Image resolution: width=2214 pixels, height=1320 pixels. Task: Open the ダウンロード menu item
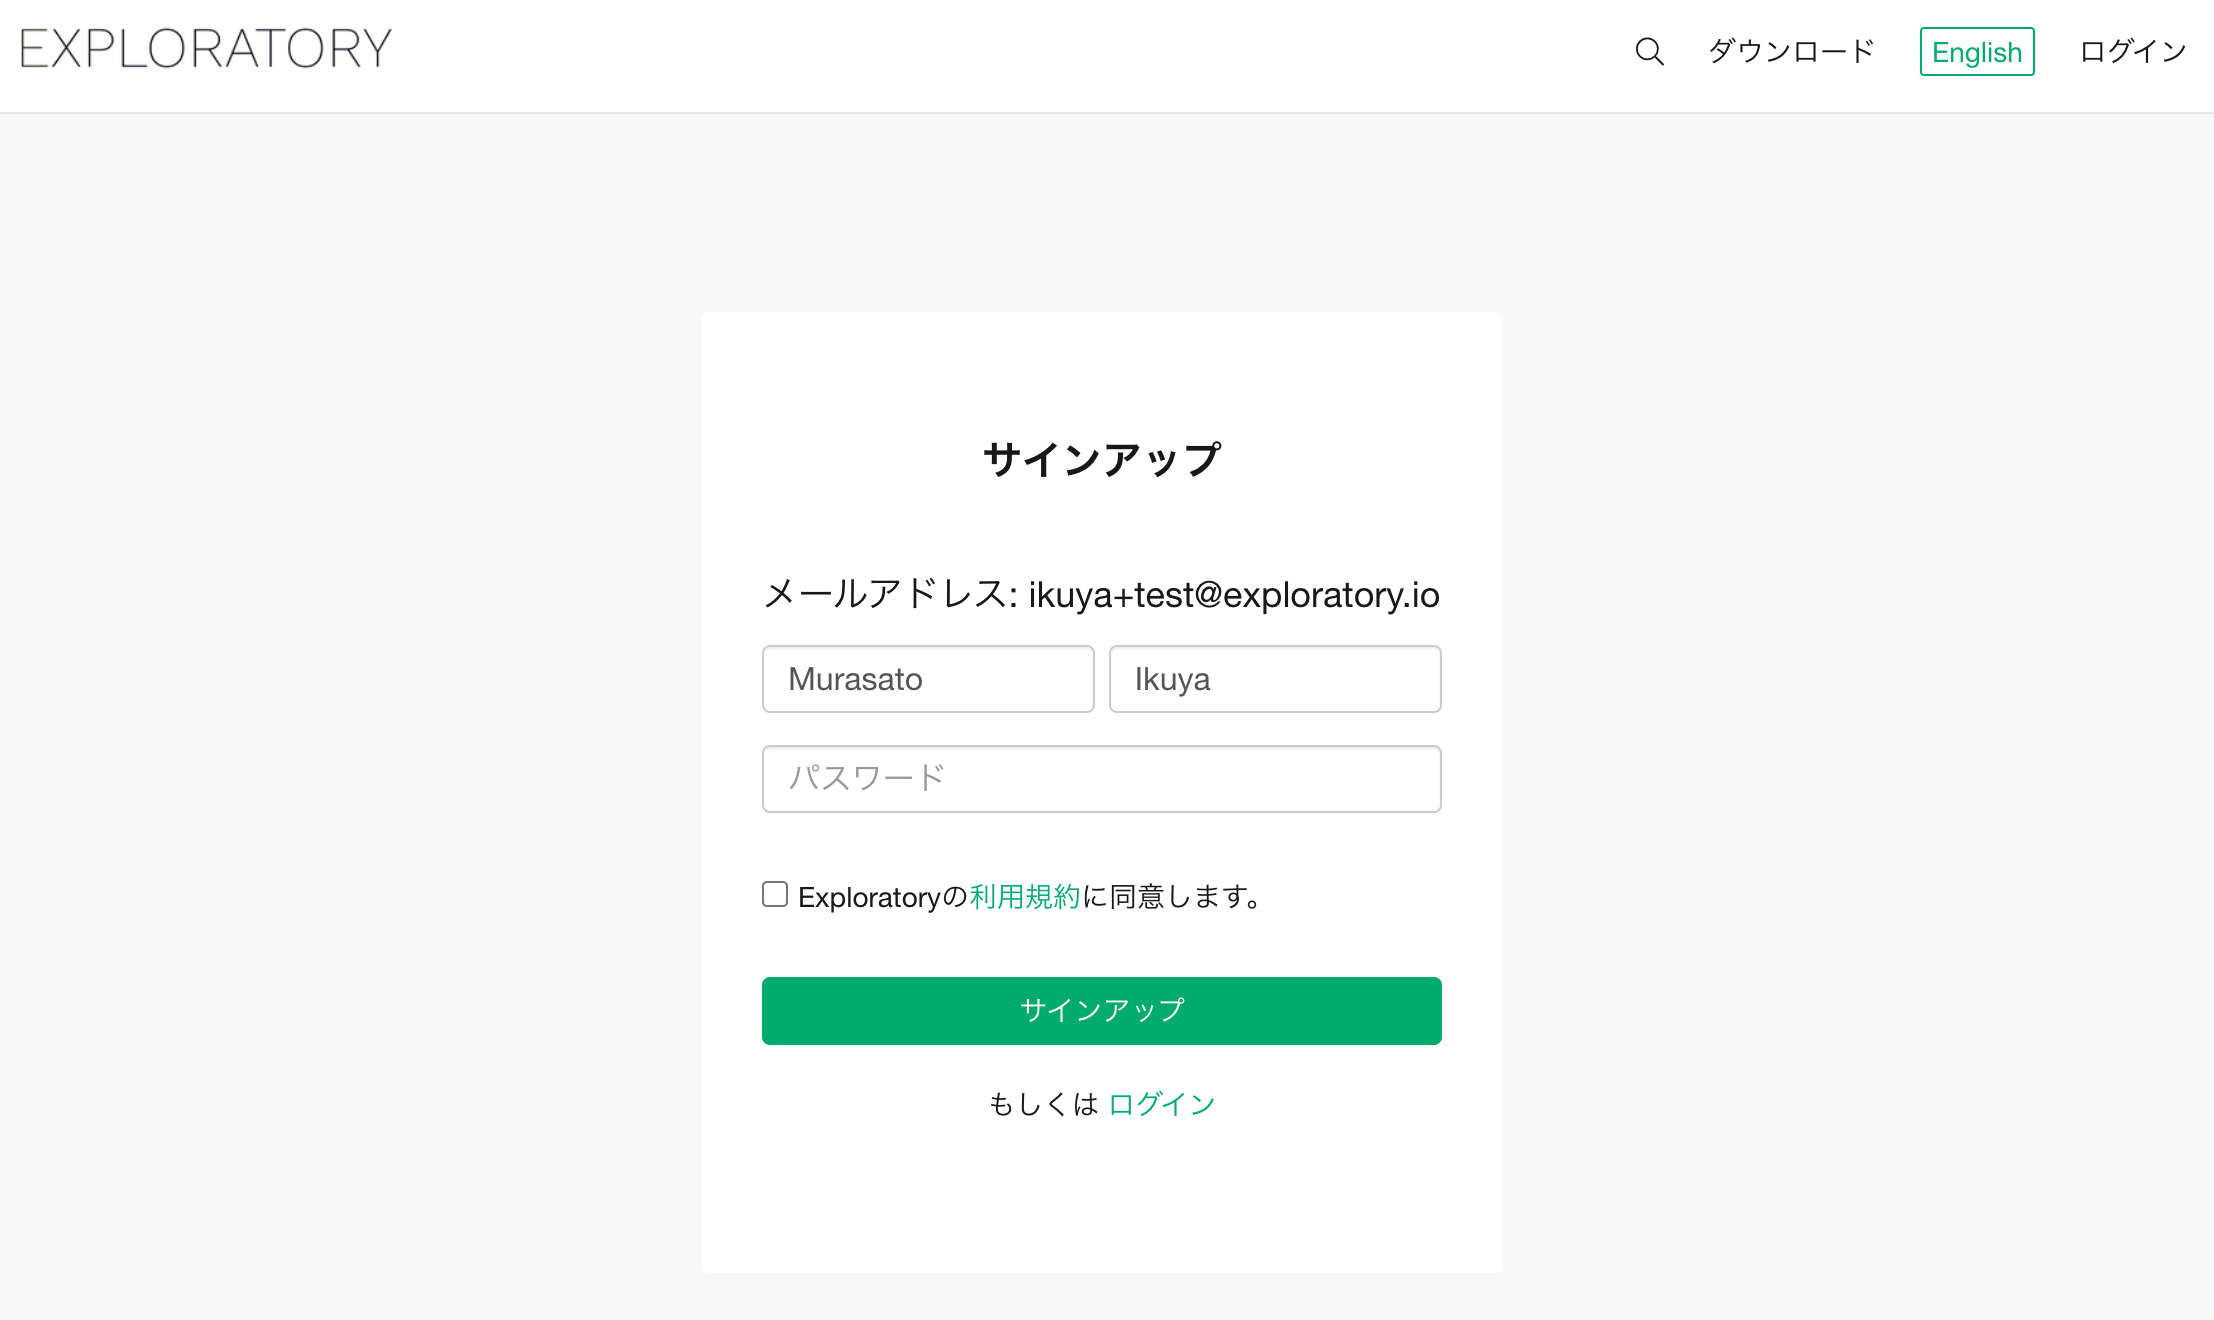pos(1791,51)
